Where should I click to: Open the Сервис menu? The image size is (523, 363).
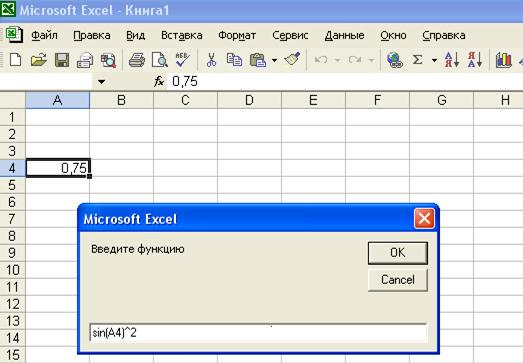[290, 35]
